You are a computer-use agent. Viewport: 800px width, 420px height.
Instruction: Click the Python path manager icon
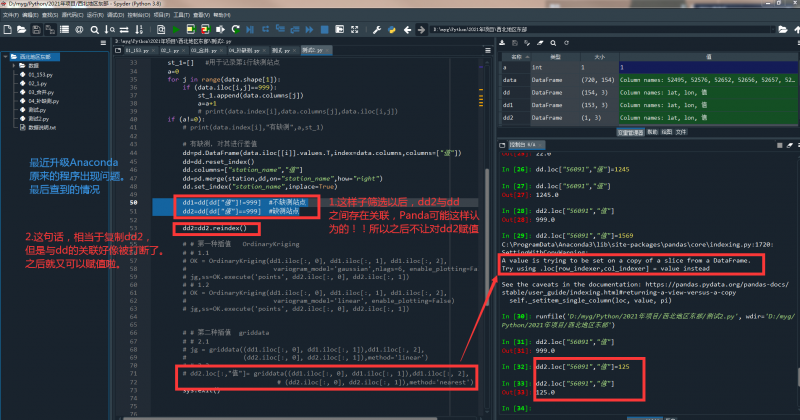click(392, 30)
